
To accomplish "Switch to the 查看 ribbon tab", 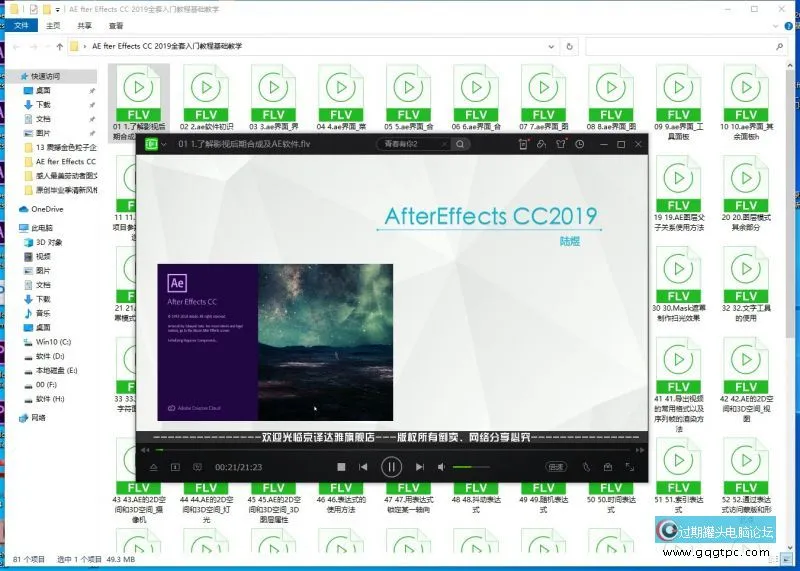I will pos(116,25).
